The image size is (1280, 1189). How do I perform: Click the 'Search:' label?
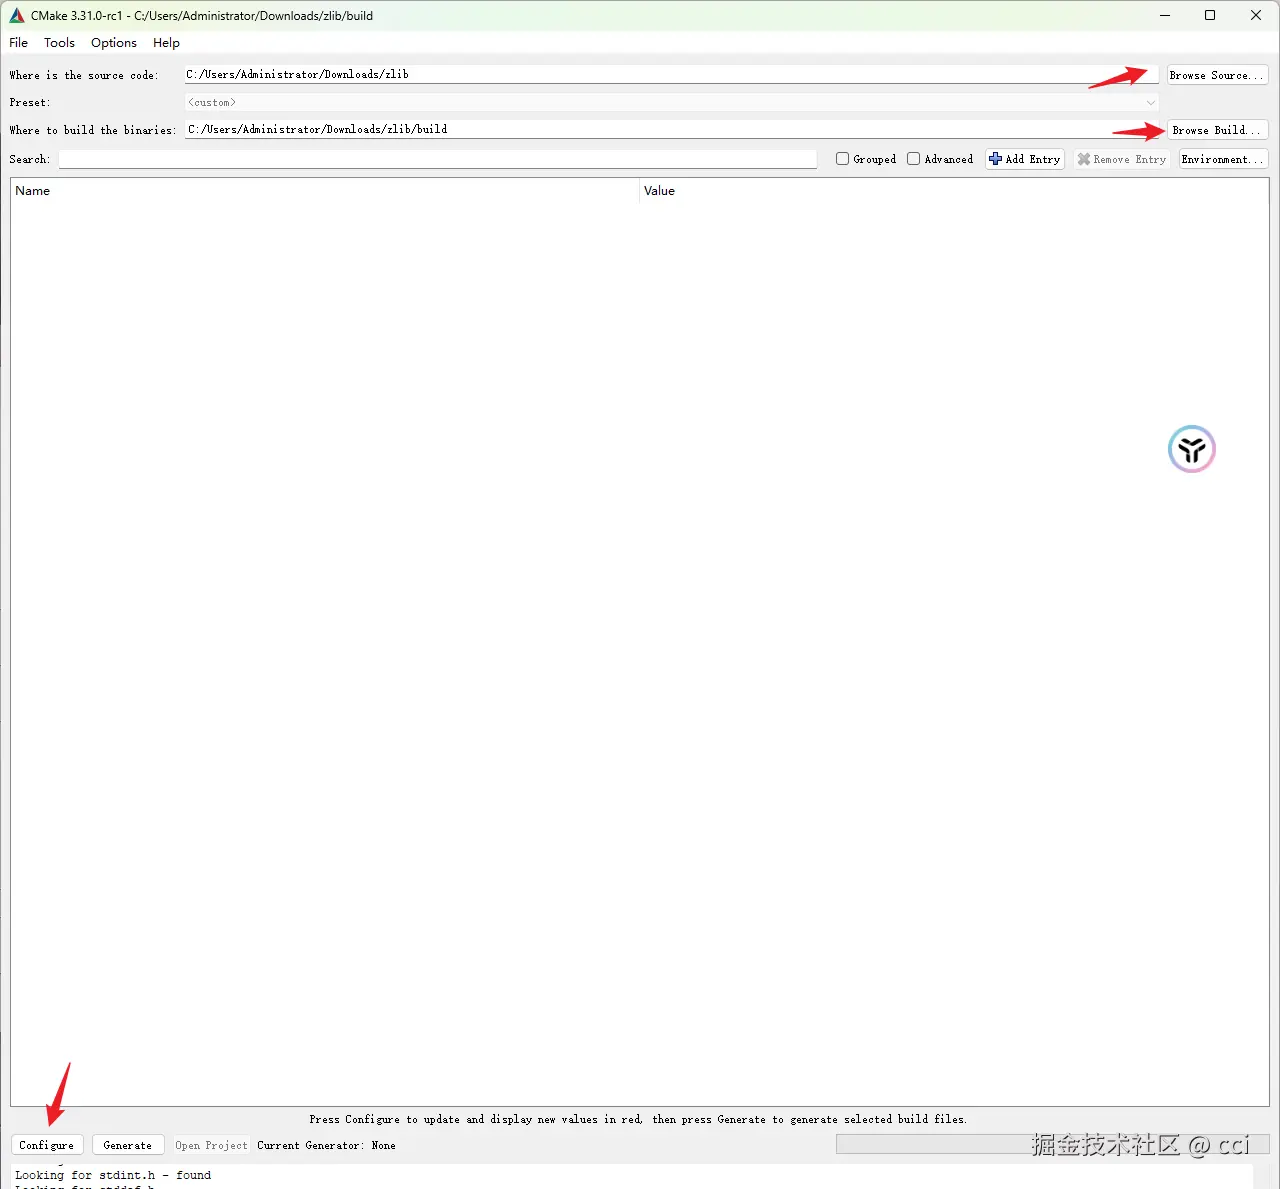click(x=30, y=159)
